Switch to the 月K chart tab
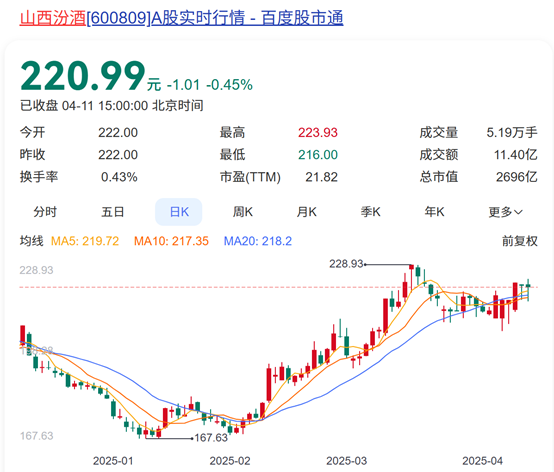 coord(307,212)
